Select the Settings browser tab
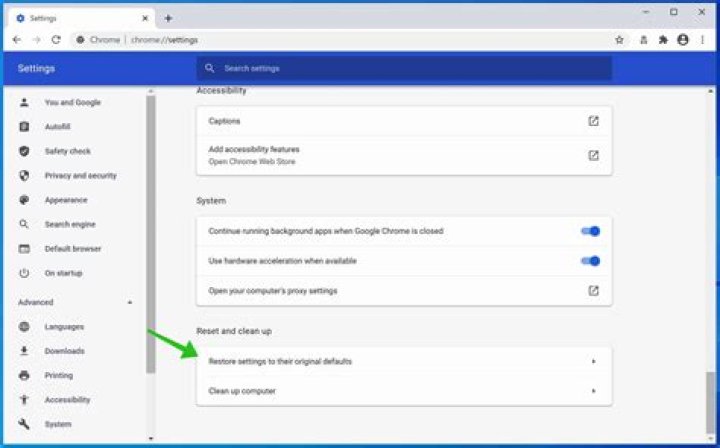The image size is (720, 448). (82, 18)
